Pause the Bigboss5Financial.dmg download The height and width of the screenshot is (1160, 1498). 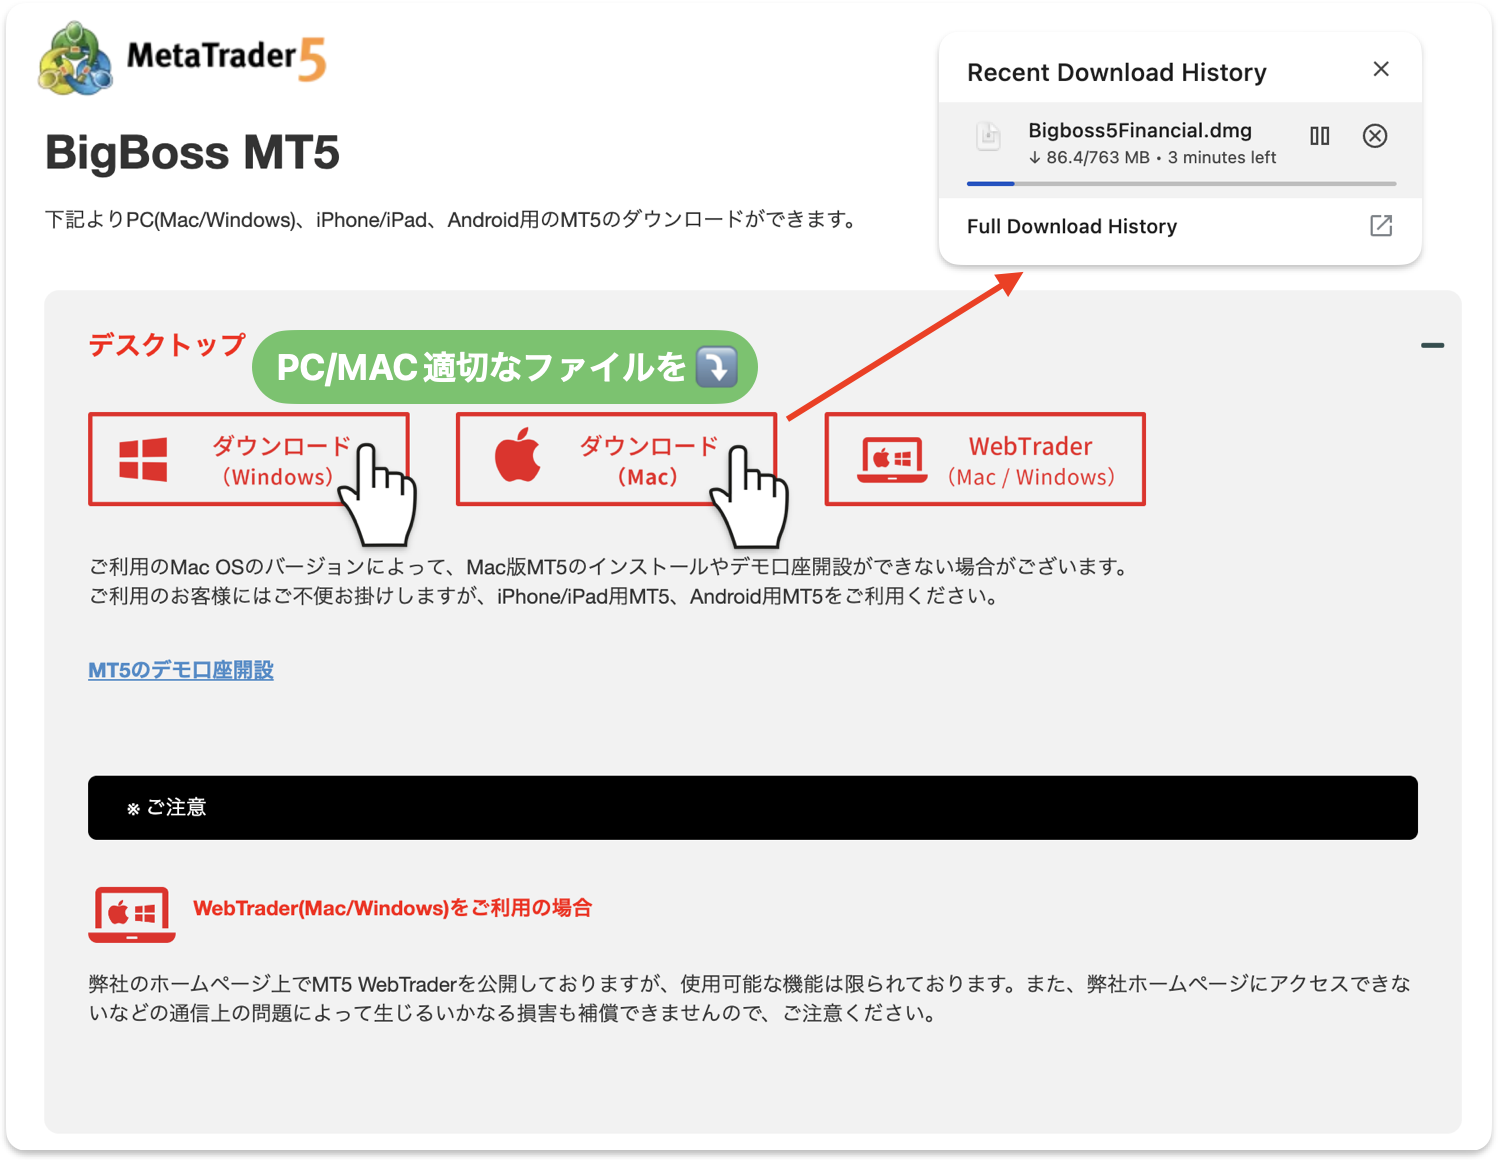pos(1320,136)
